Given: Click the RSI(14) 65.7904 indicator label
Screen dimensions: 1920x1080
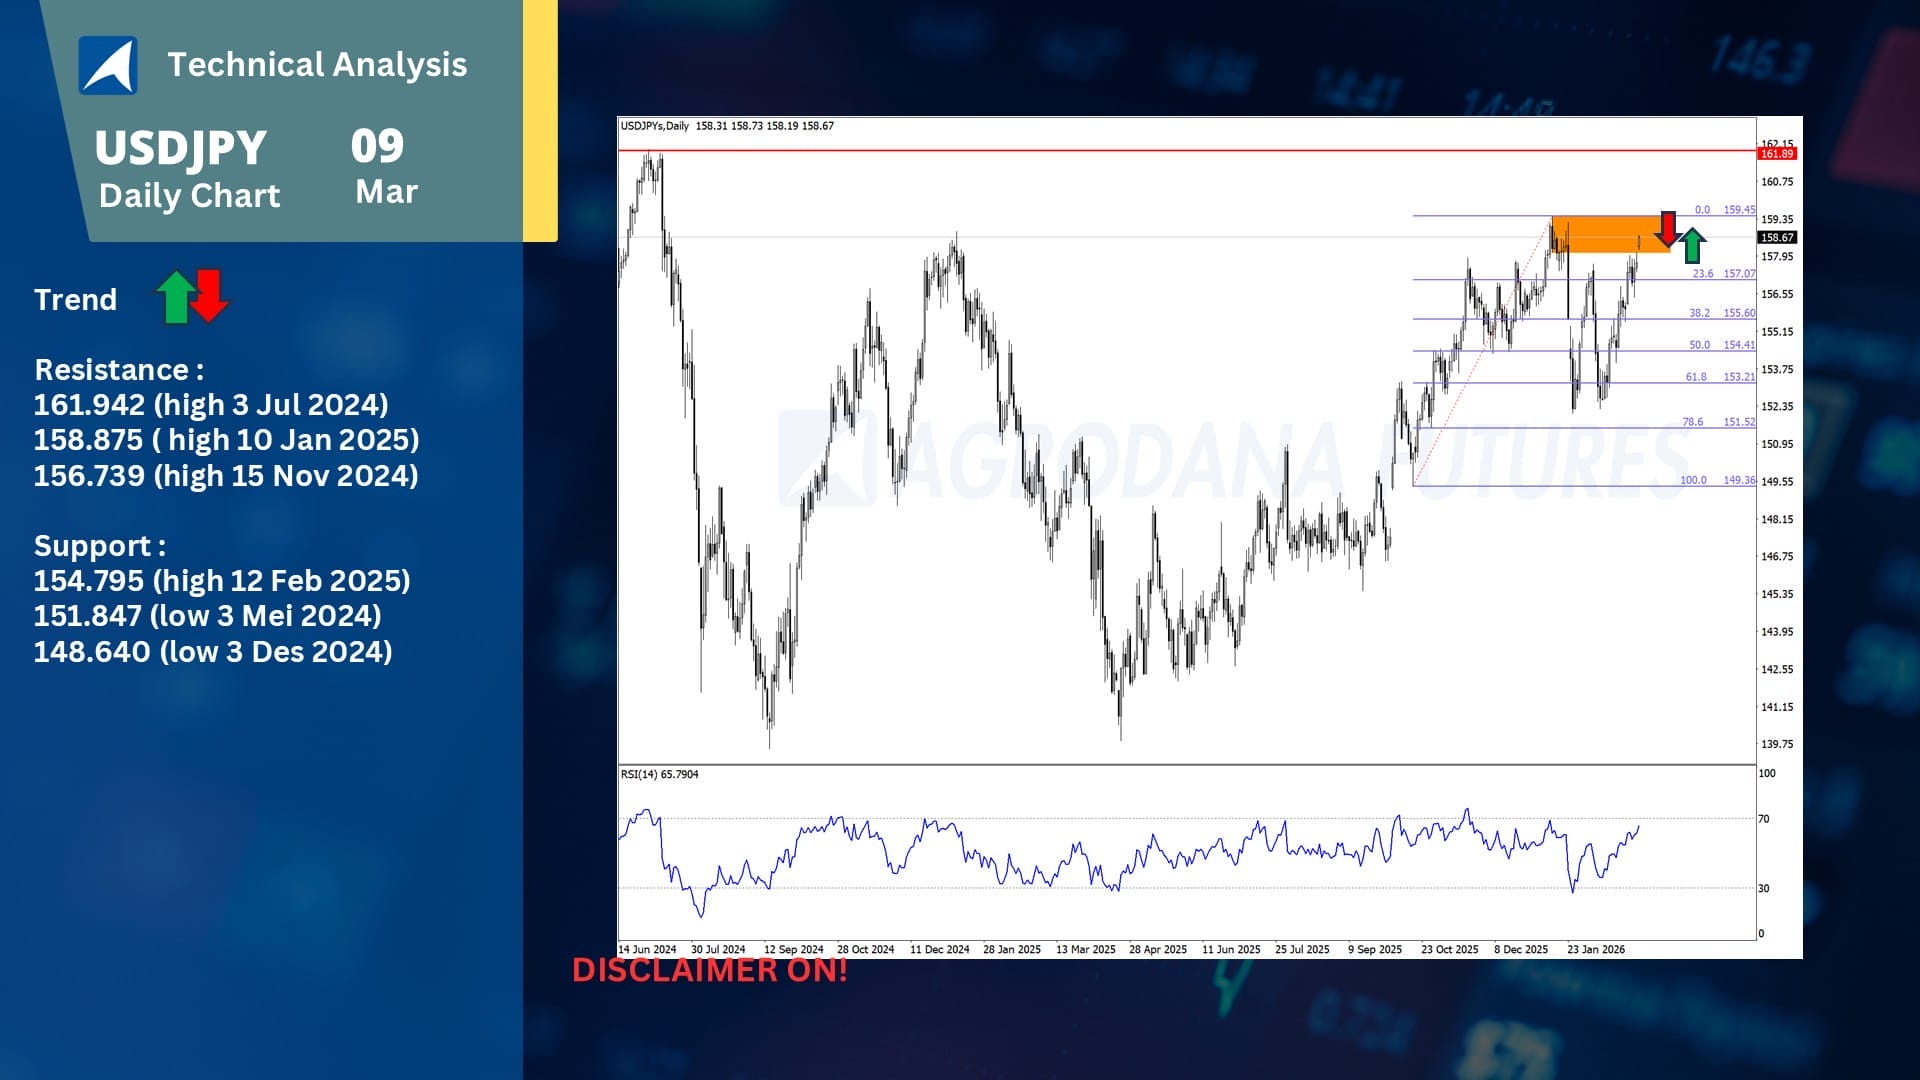Looking at the screenshot, I should [659, 775].
